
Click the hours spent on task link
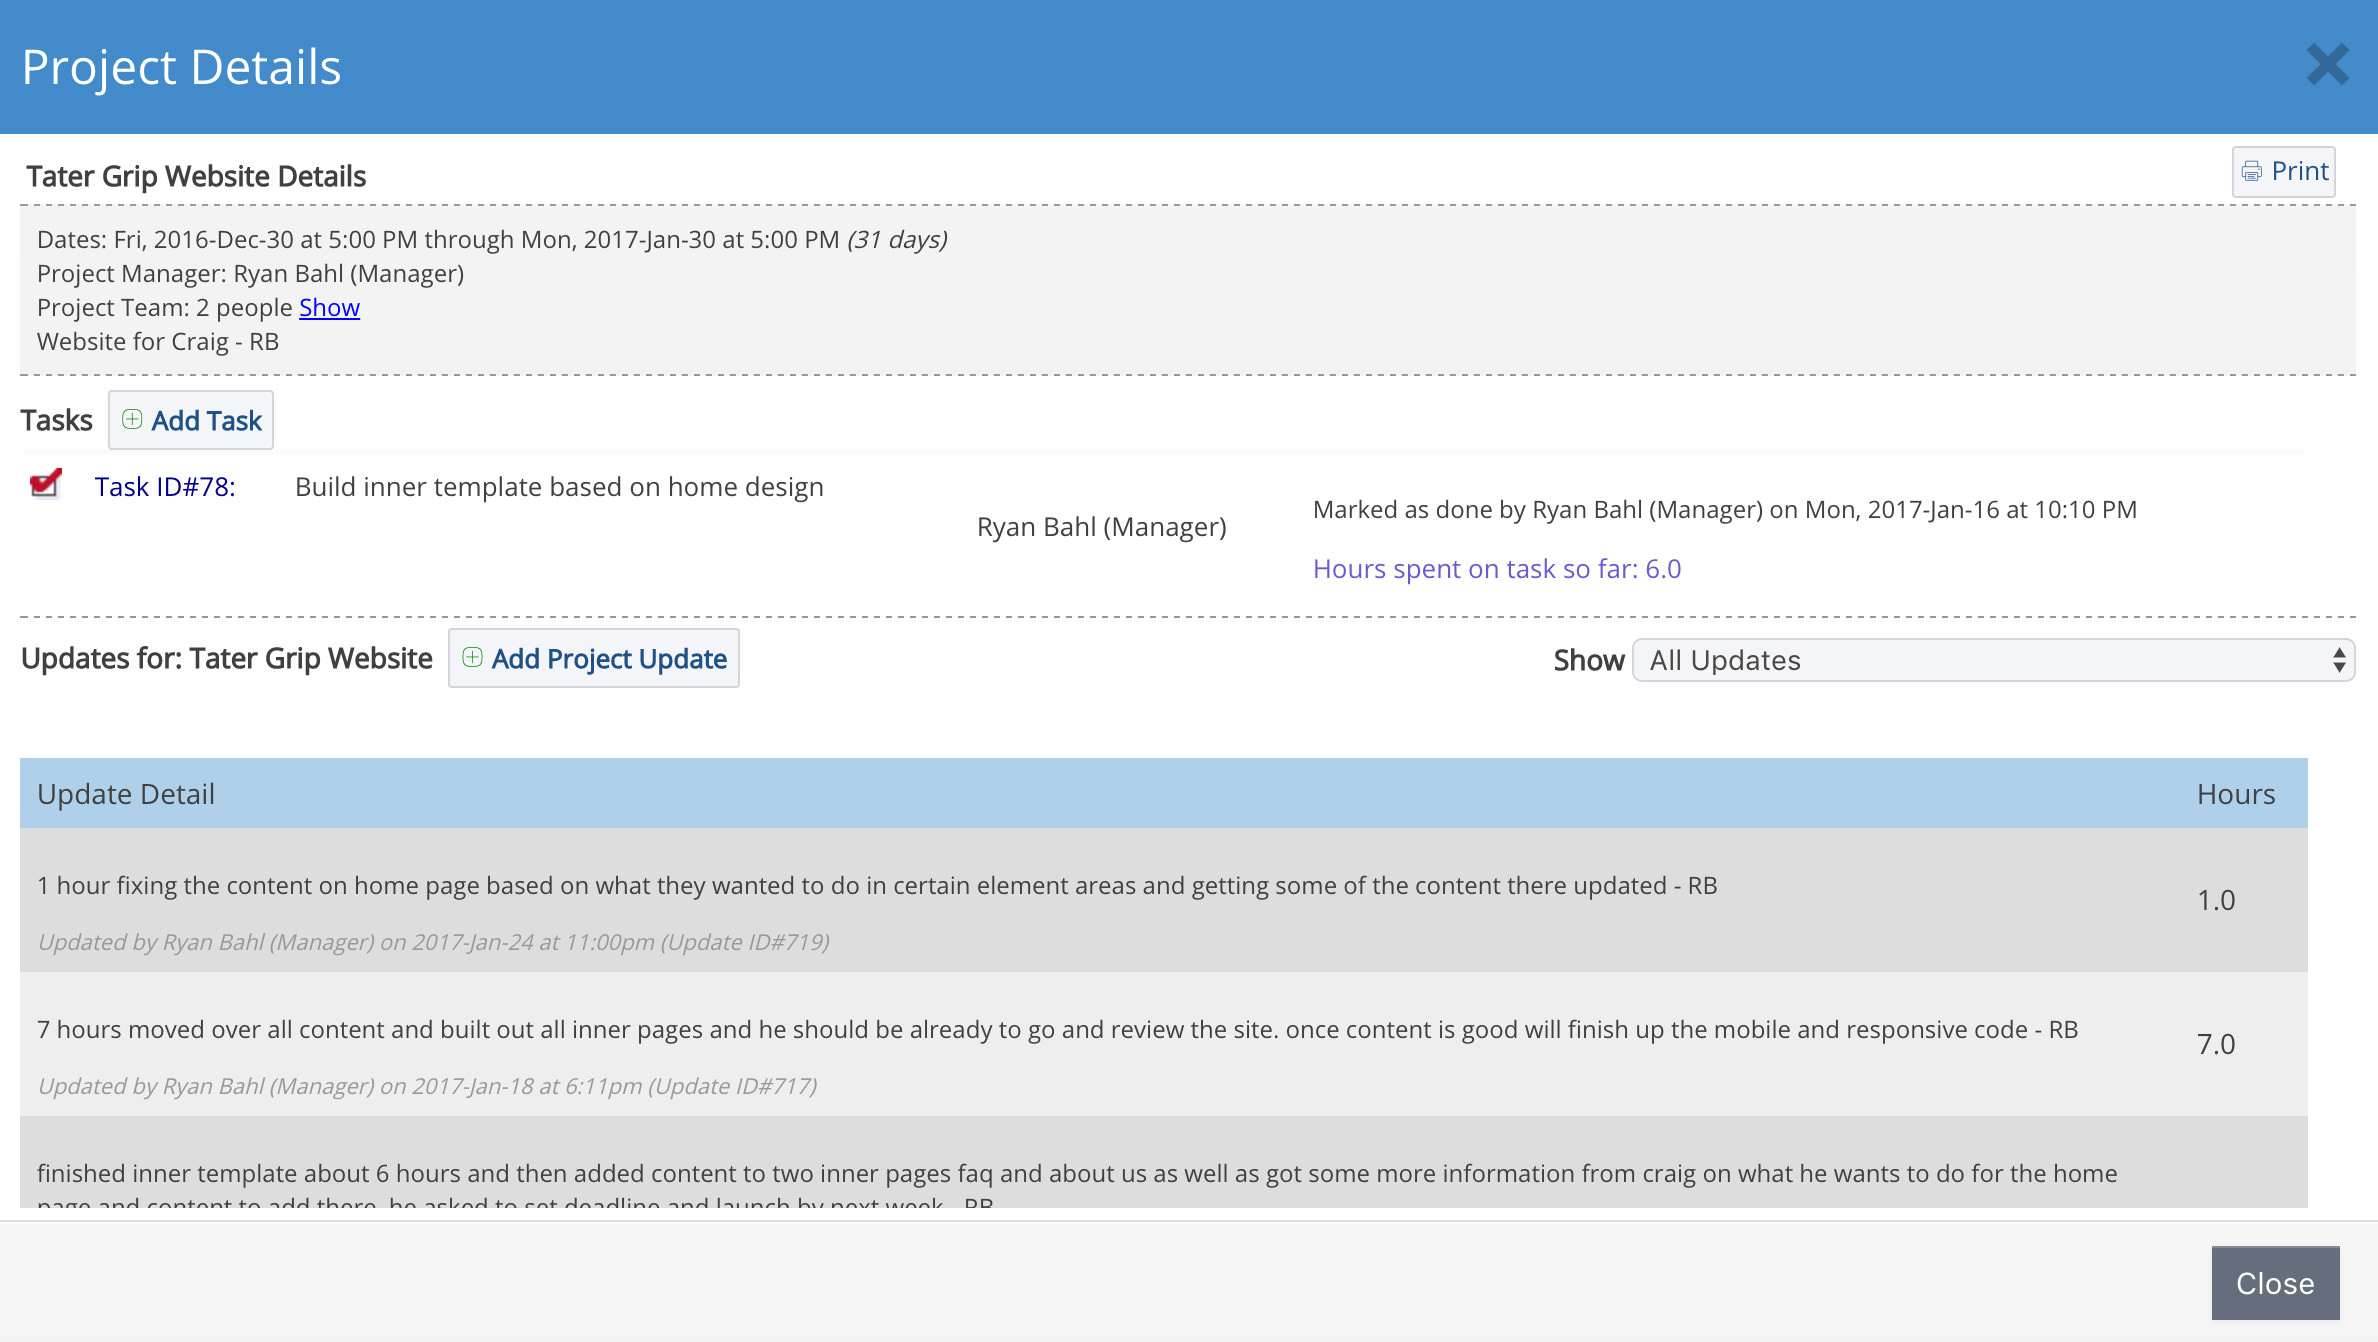[x=1494, y=568]
